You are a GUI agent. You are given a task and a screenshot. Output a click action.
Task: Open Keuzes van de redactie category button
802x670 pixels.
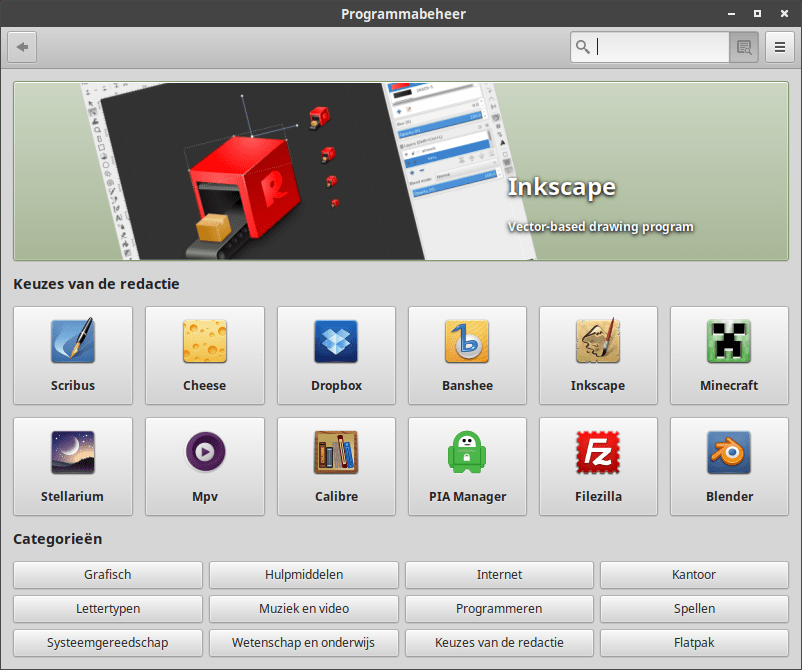(x=499, y=643)
